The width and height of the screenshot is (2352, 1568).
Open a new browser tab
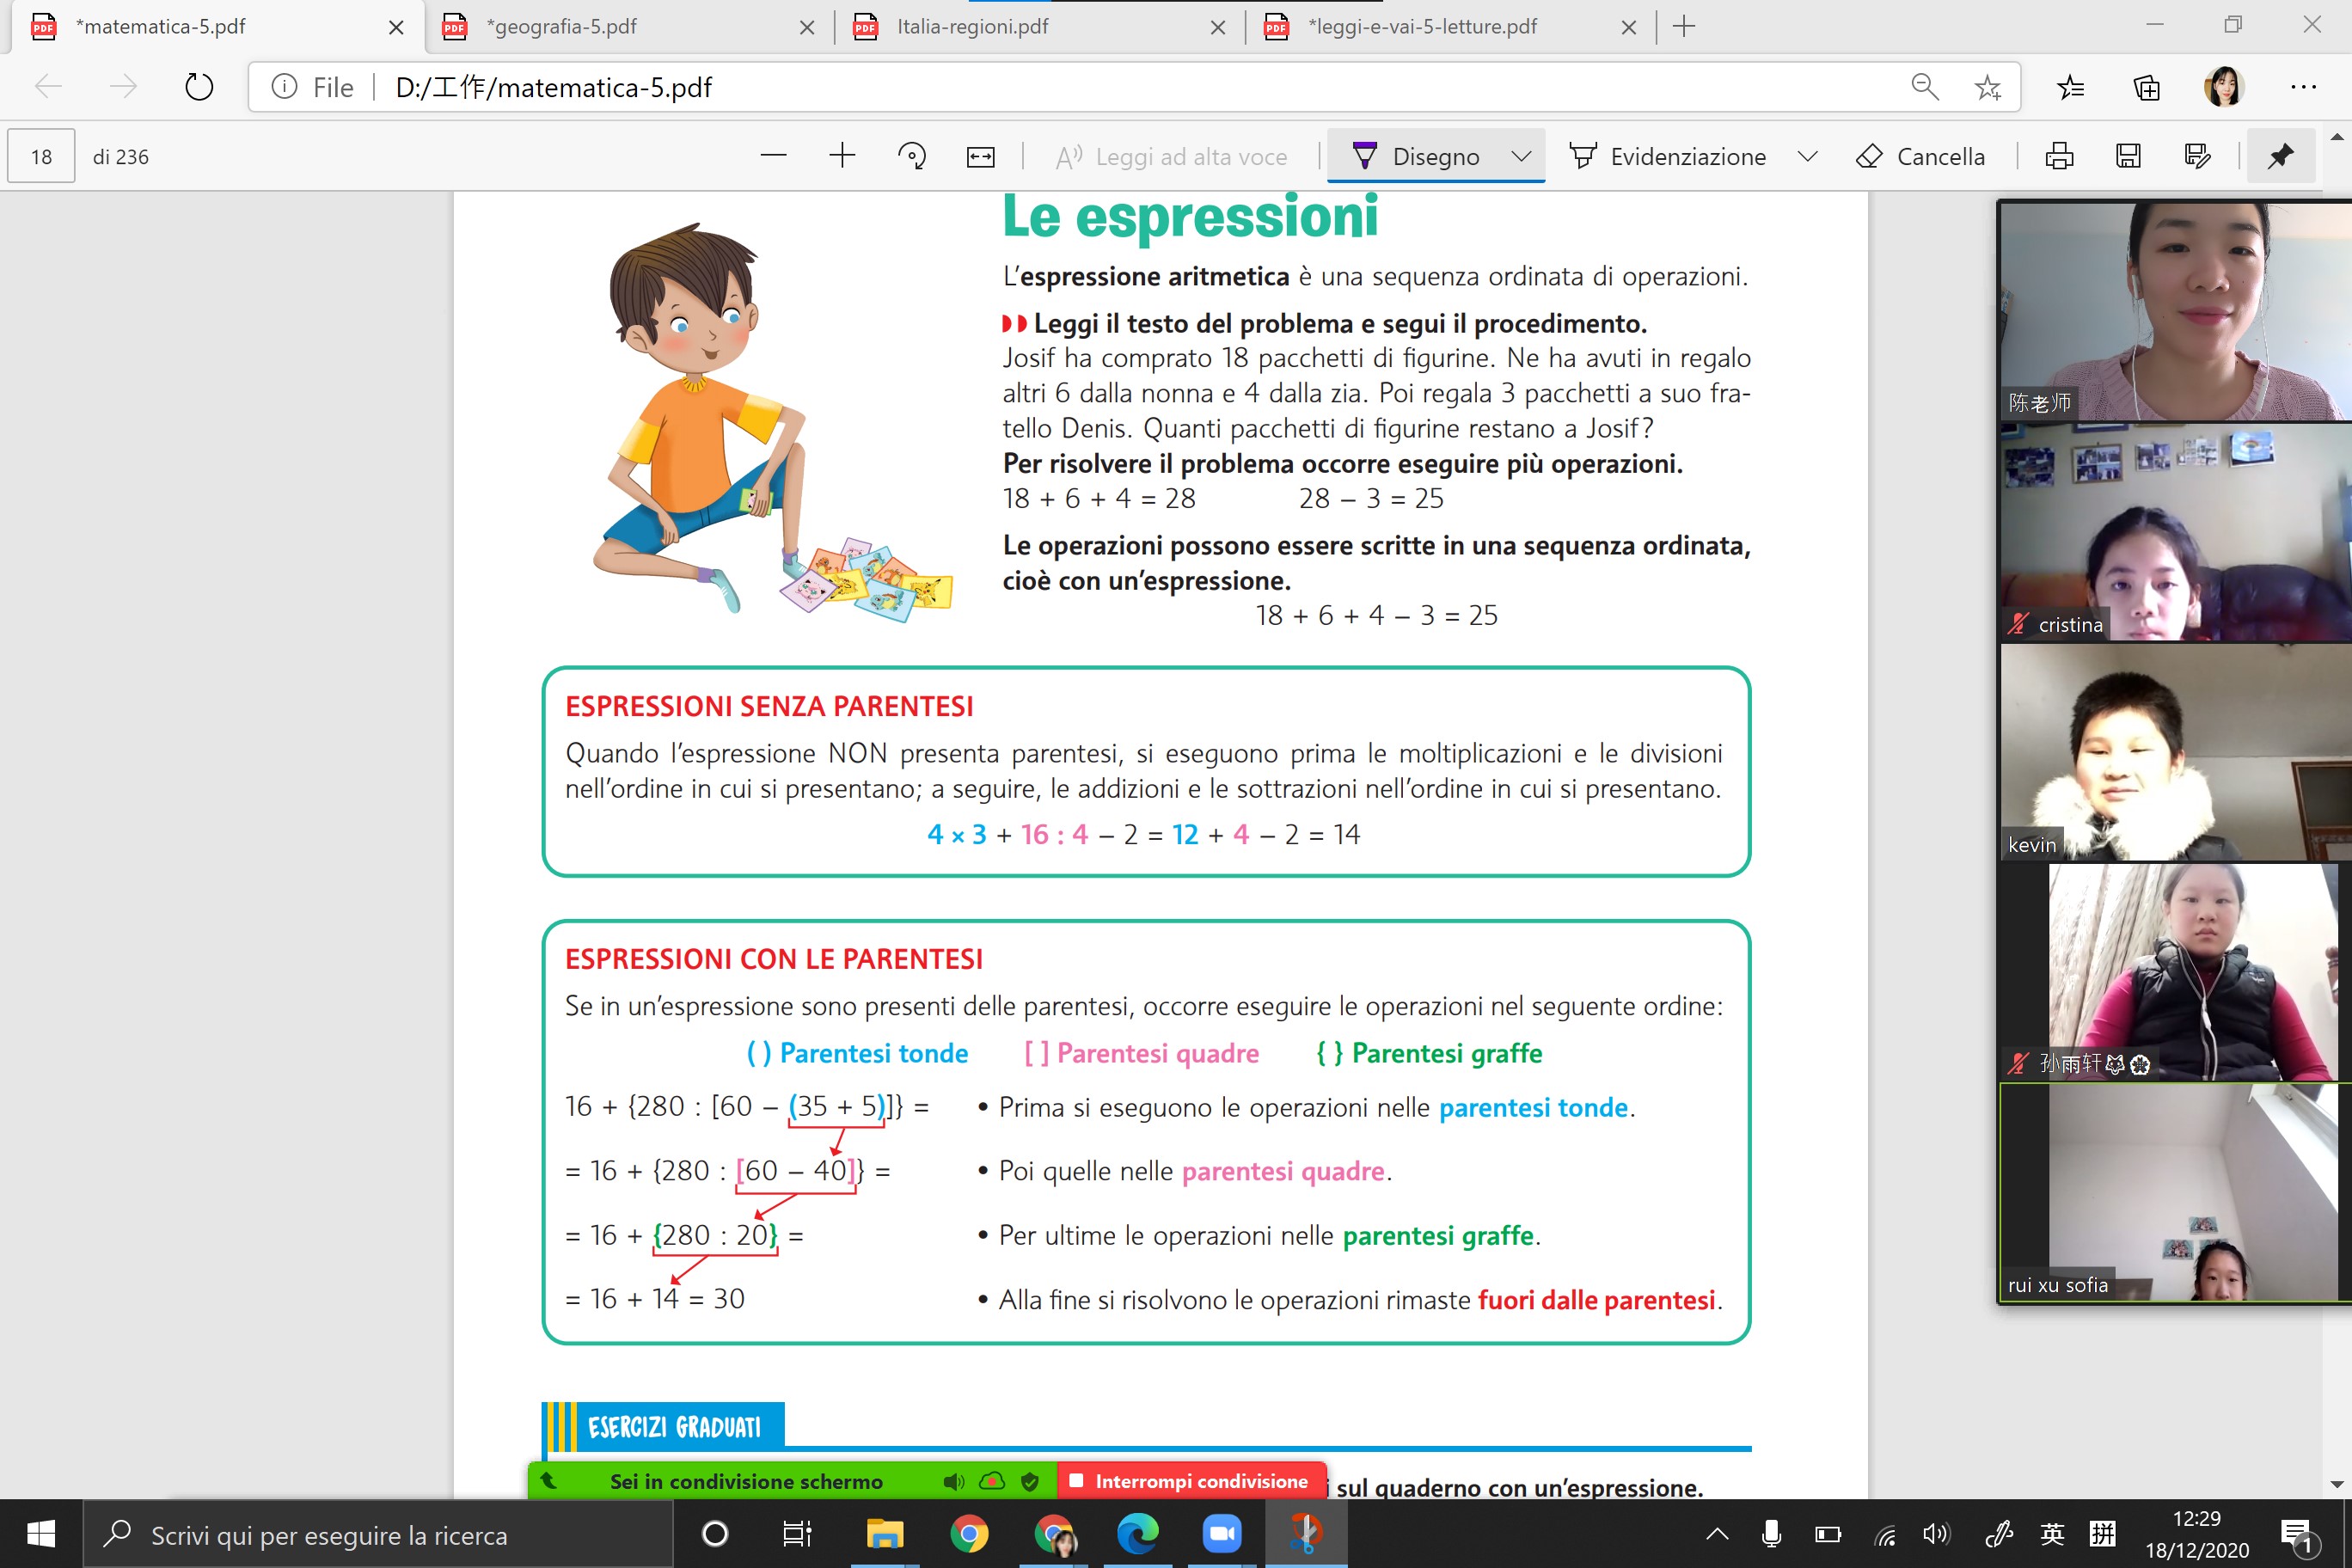[1684, 27]
